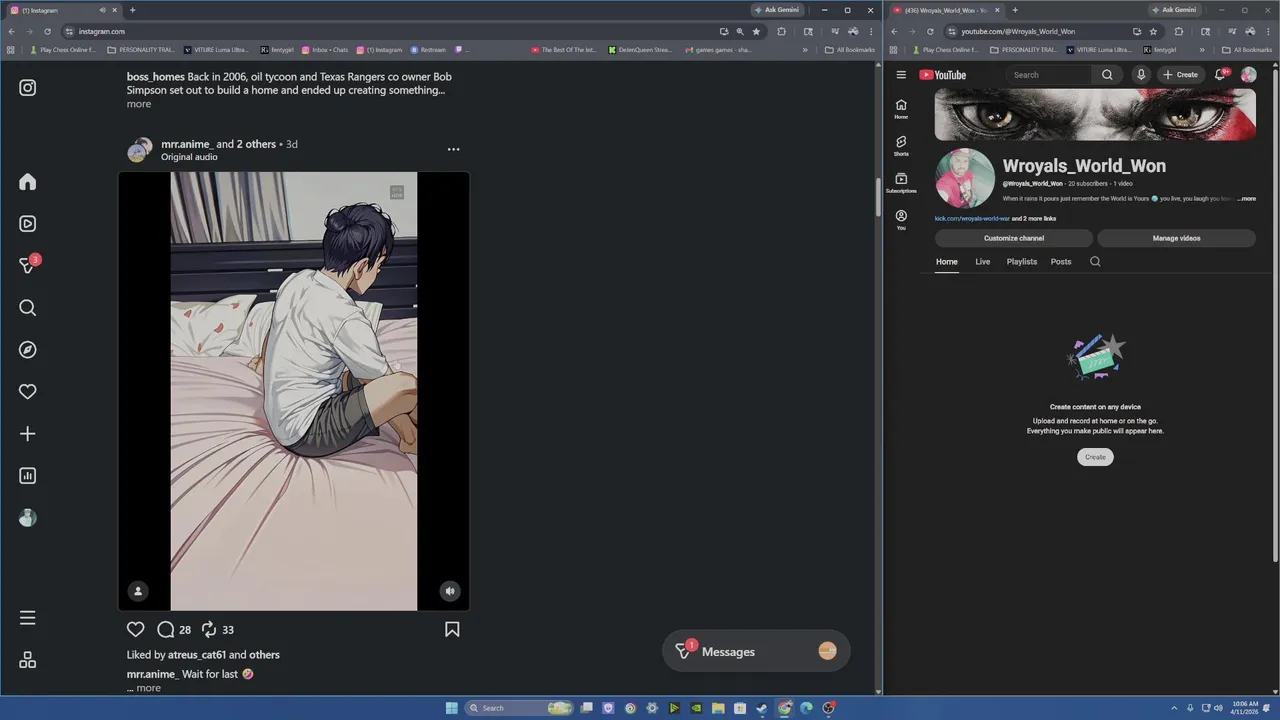The height and width of the screenshot is (720, 1280).
Task: Expand channel description with ...more
Action: [x=1246, y=199]
